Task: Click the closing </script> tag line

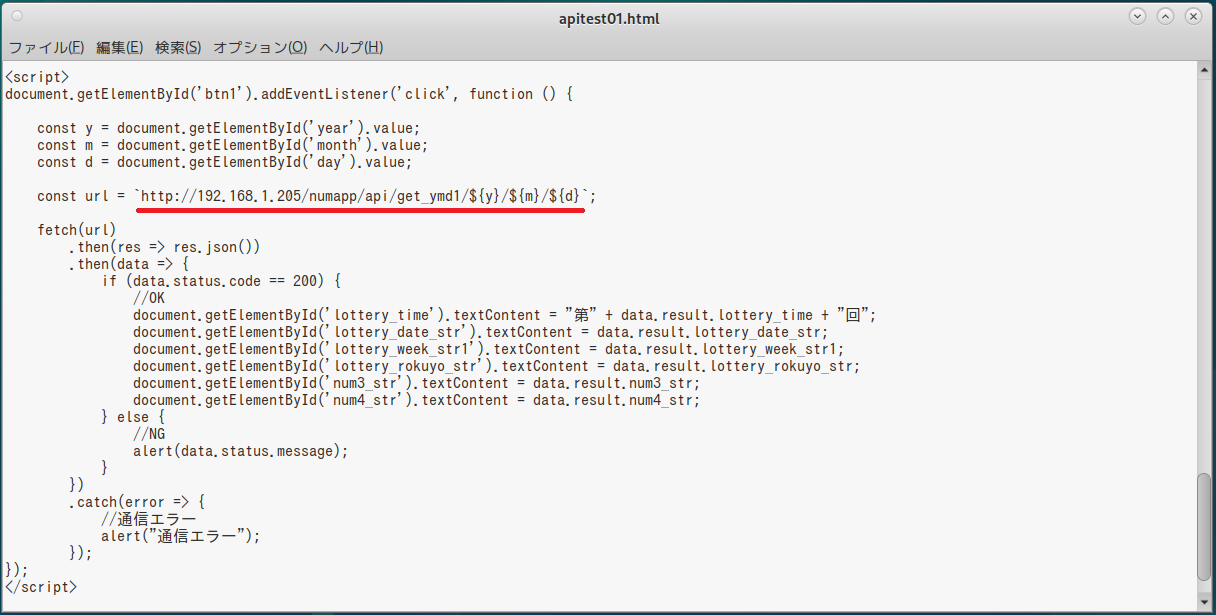Action: point(41,587)
